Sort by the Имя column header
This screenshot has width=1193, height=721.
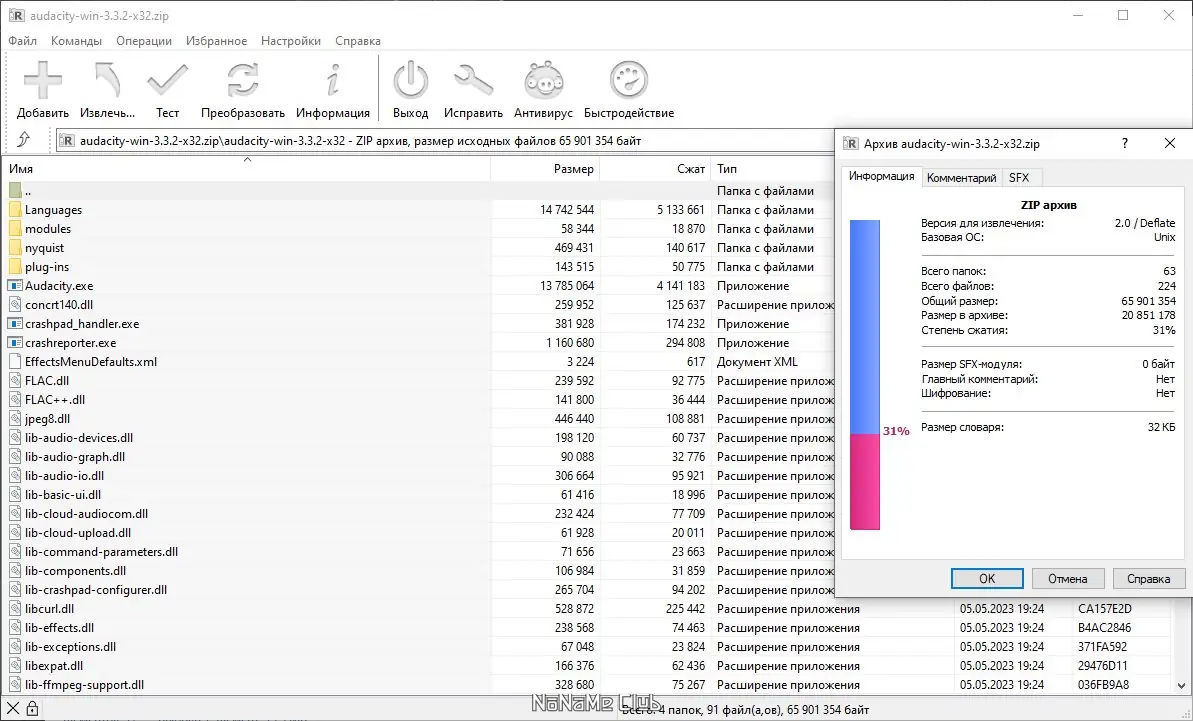click(247, 169)
